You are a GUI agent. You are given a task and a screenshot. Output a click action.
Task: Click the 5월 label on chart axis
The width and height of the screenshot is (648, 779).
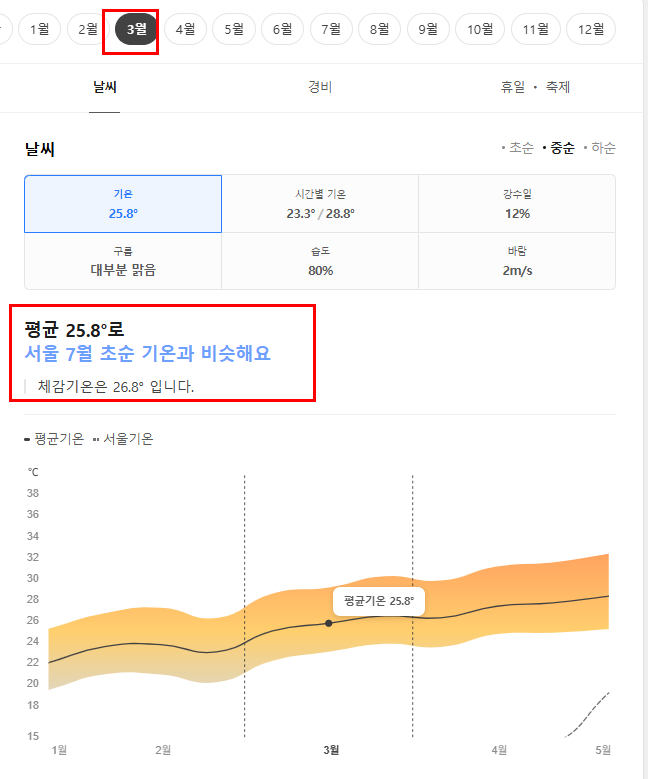coord(603,750)
